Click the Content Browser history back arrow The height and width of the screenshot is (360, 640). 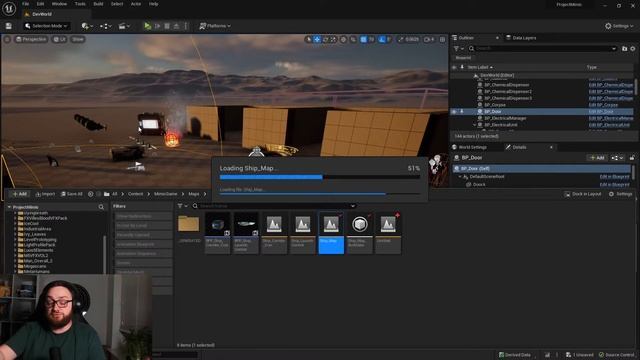(x=91, y=194)
